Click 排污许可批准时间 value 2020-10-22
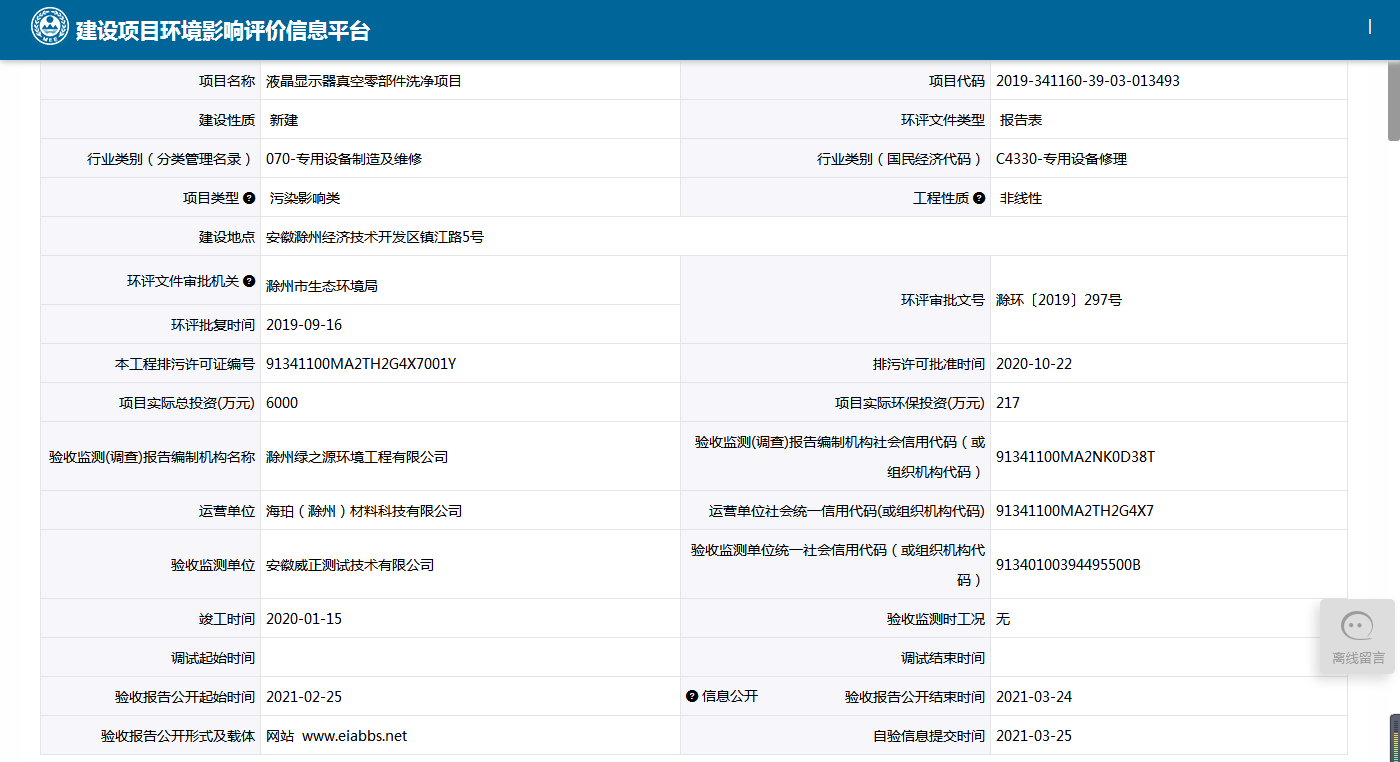Viewport: 1400px width, 762px height. click(1034, 364)
